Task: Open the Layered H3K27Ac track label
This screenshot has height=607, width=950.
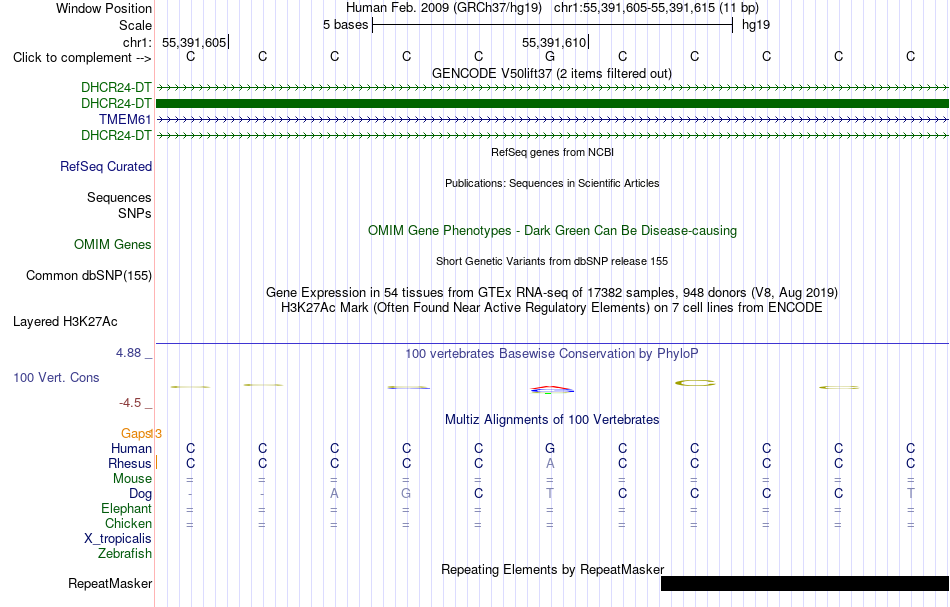Action: pos(65,322)
